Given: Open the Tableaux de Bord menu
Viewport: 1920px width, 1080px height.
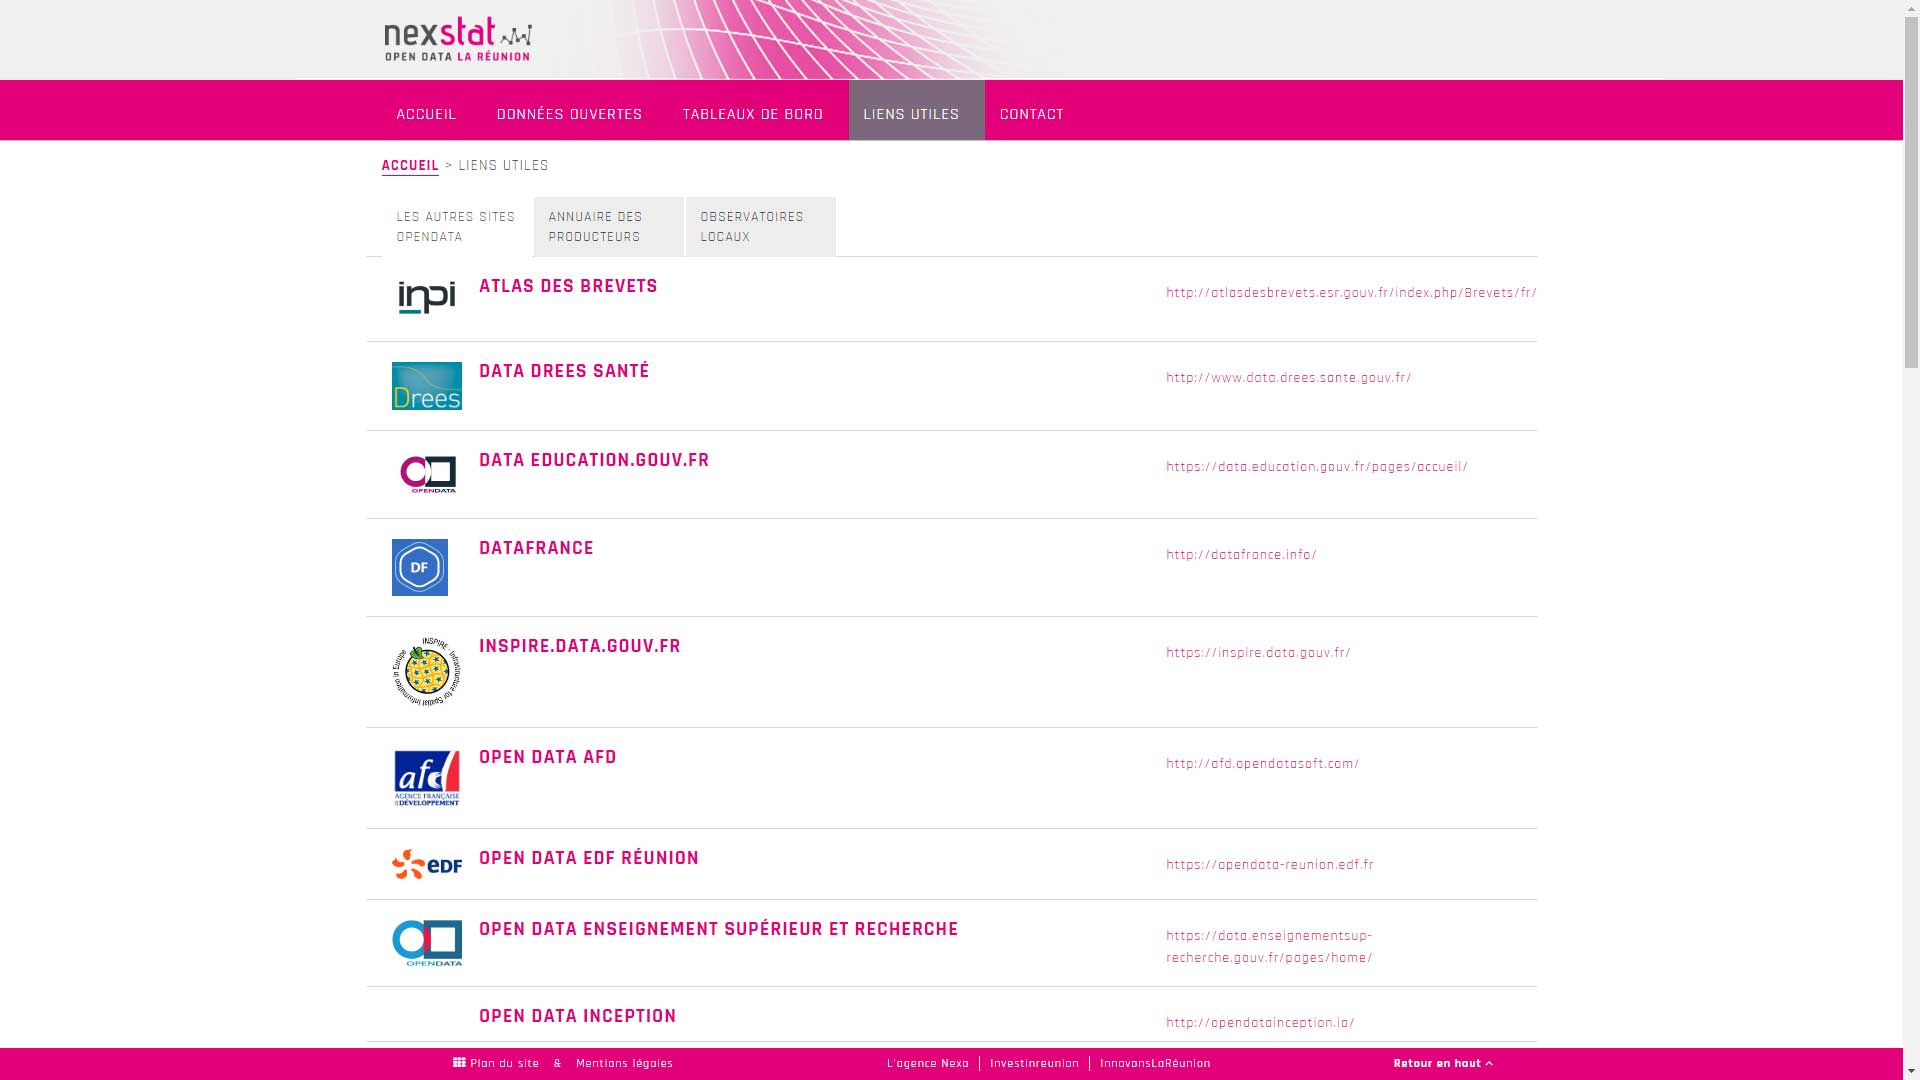Looking at the screenshot, I should click(x=752, y=114).
